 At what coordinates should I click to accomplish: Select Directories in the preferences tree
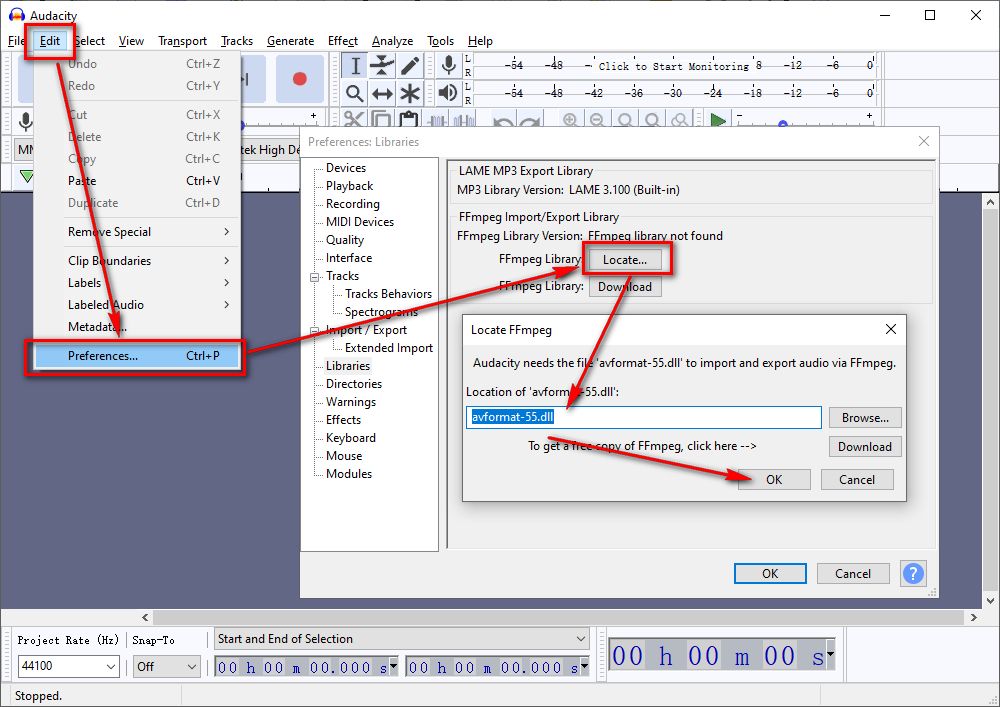point(354,384)
